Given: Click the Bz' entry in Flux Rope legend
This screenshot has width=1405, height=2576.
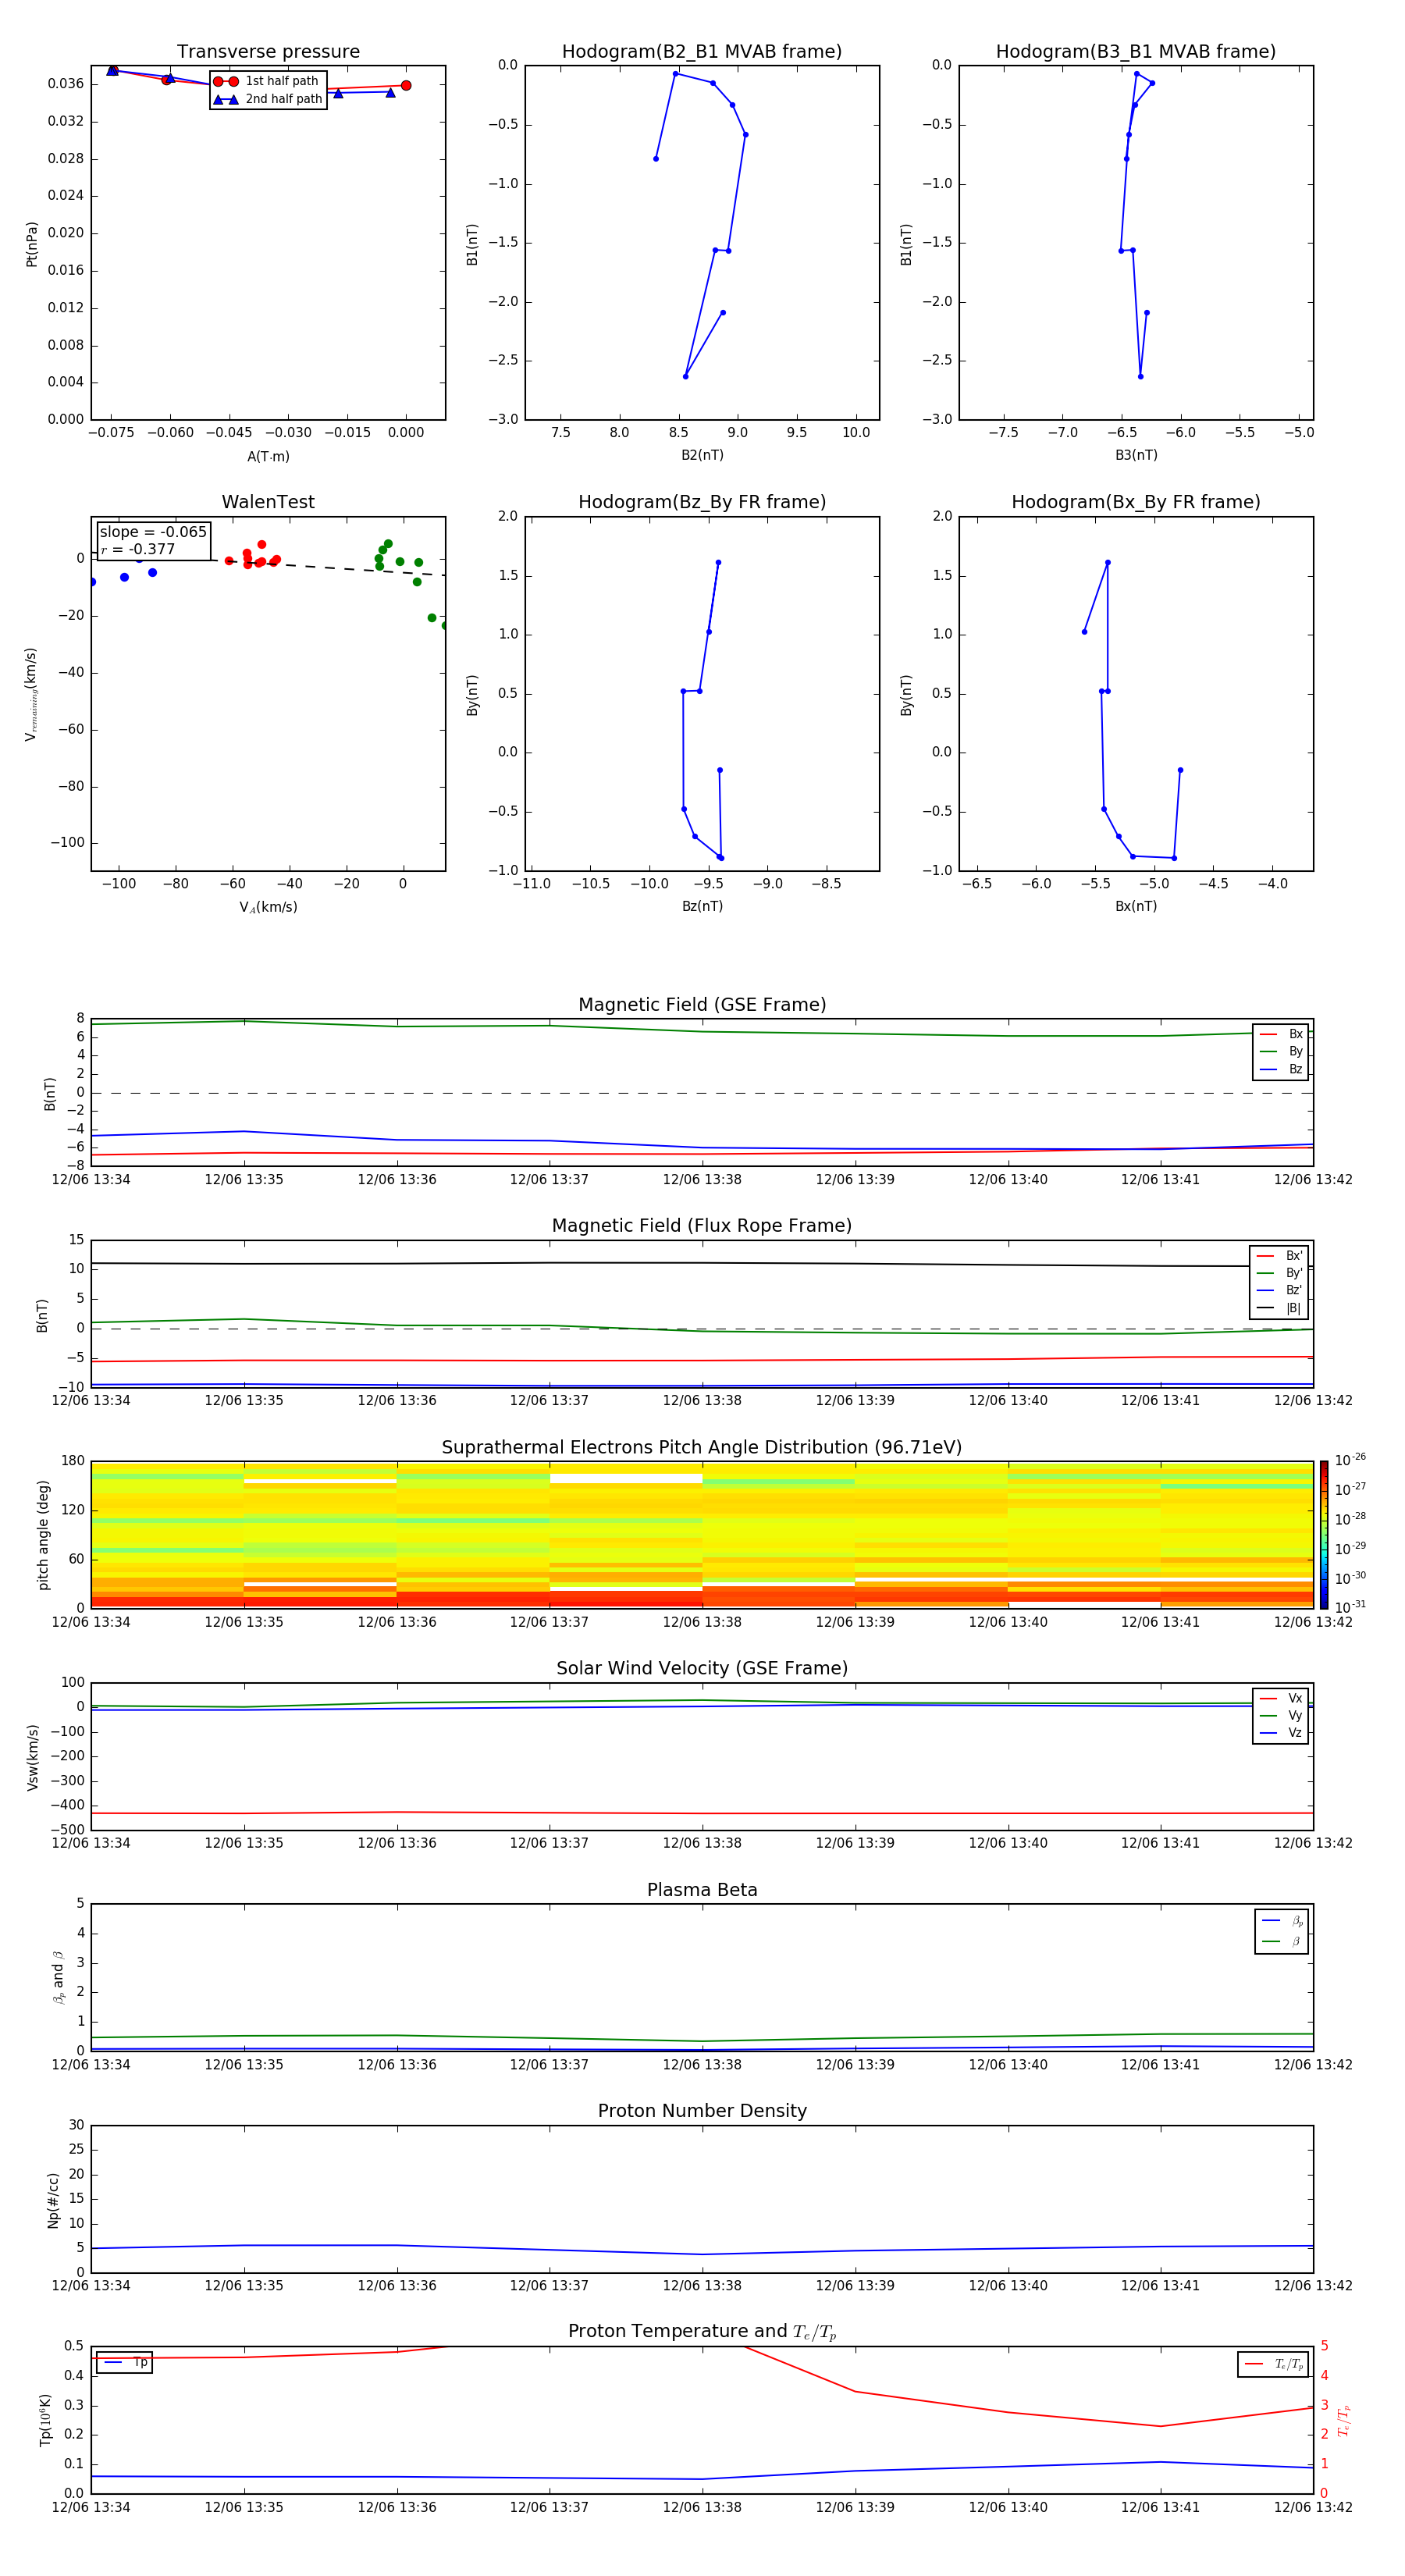Looking at the screenshot, I should click(1279, 1290).
